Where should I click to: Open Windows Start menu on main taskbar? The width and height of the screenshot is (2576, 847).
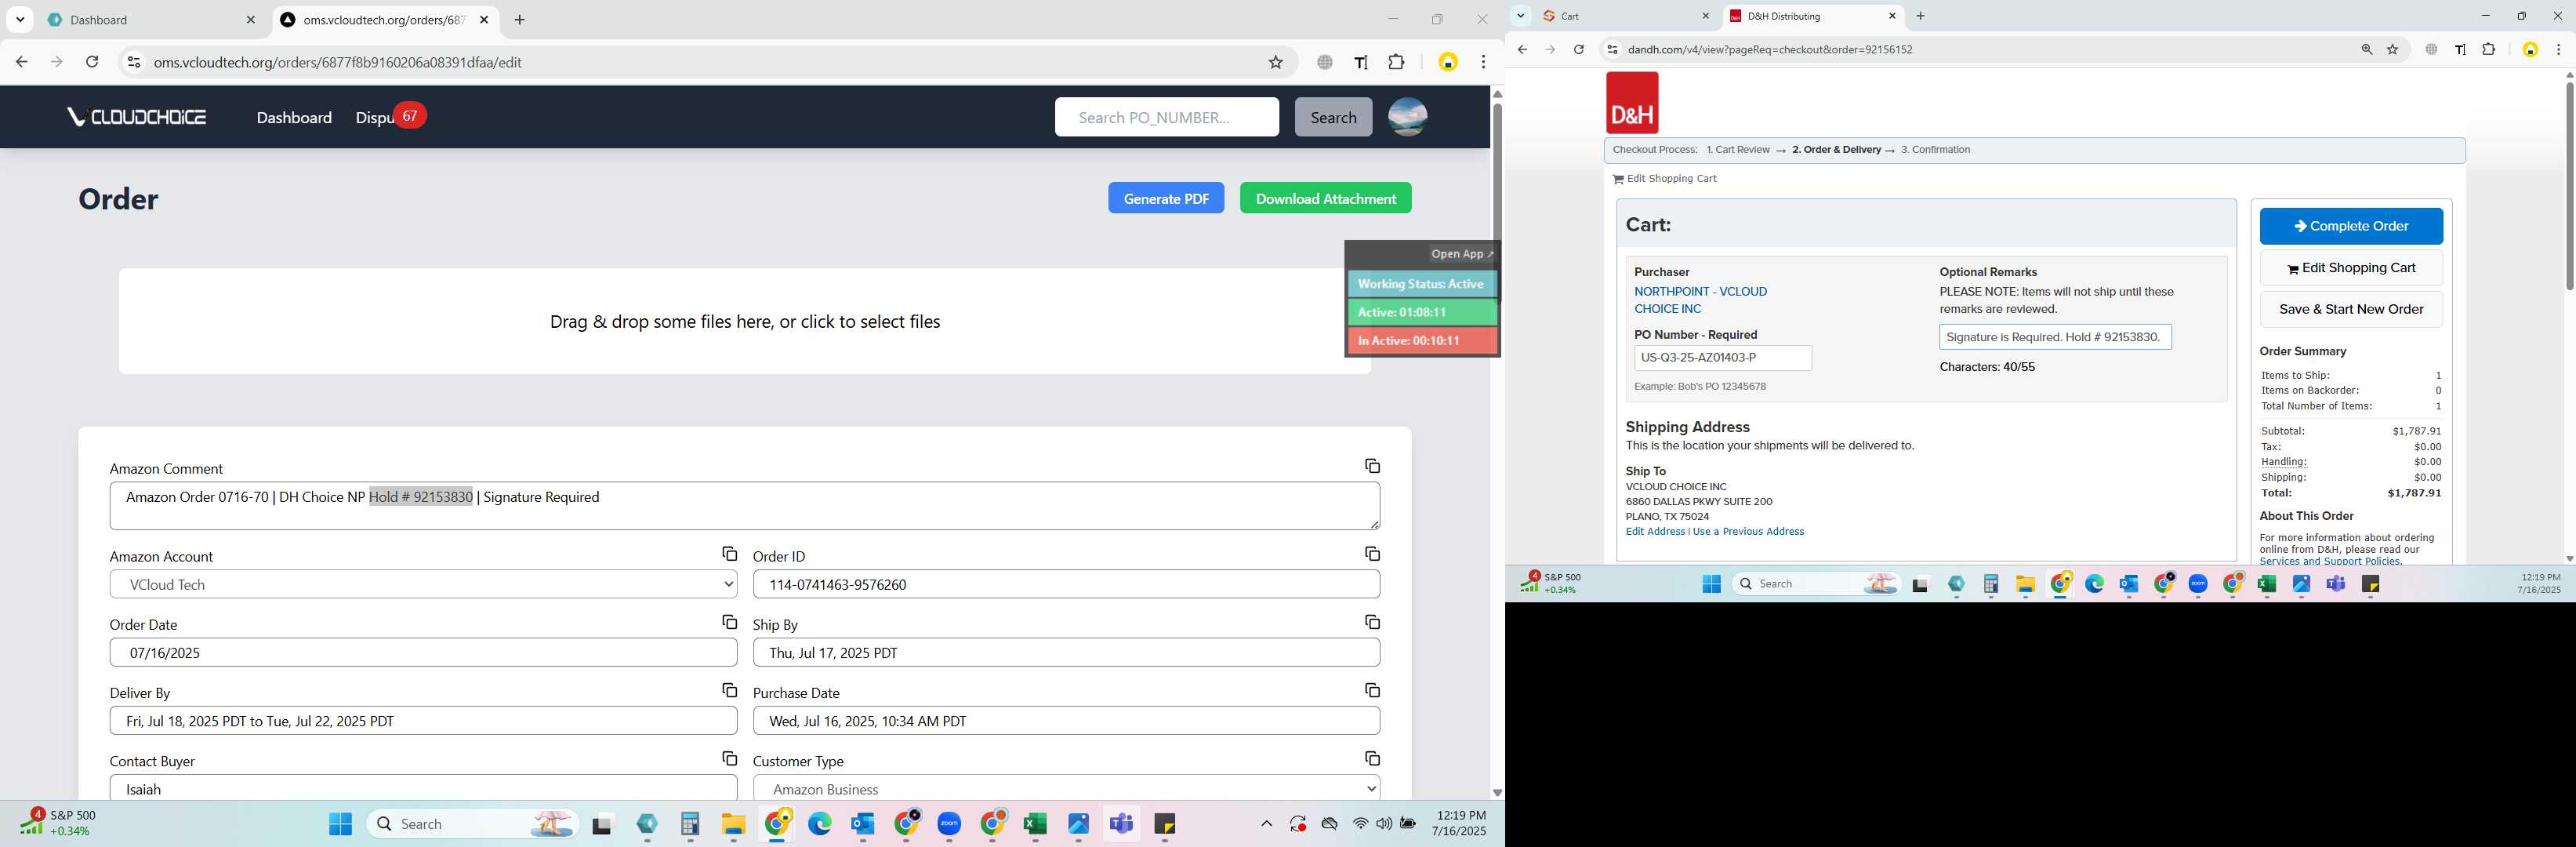pyautogui.click(x=340, y=824)
